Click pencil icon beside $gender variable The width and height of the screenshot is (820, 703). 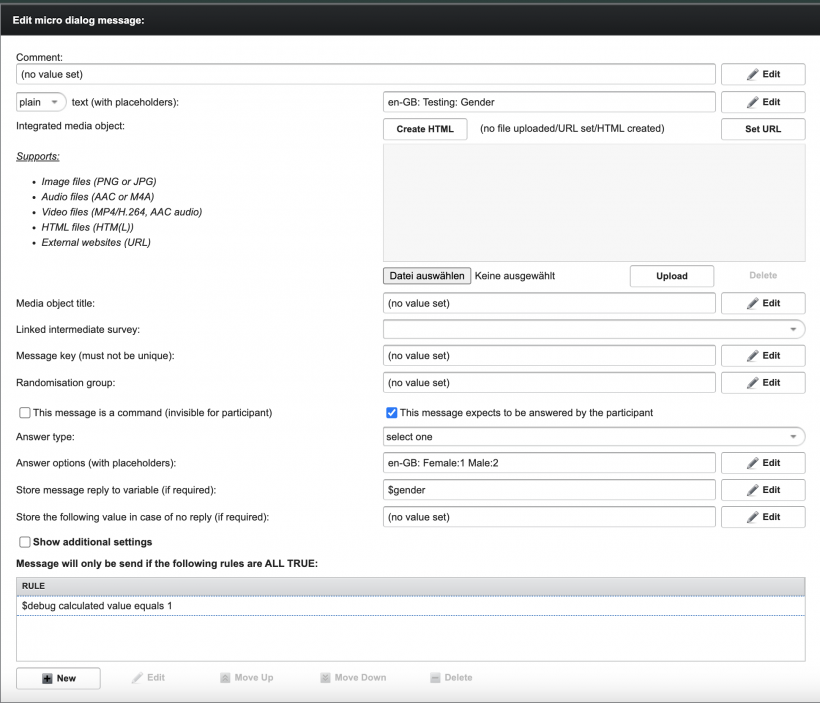coord(753,490)
